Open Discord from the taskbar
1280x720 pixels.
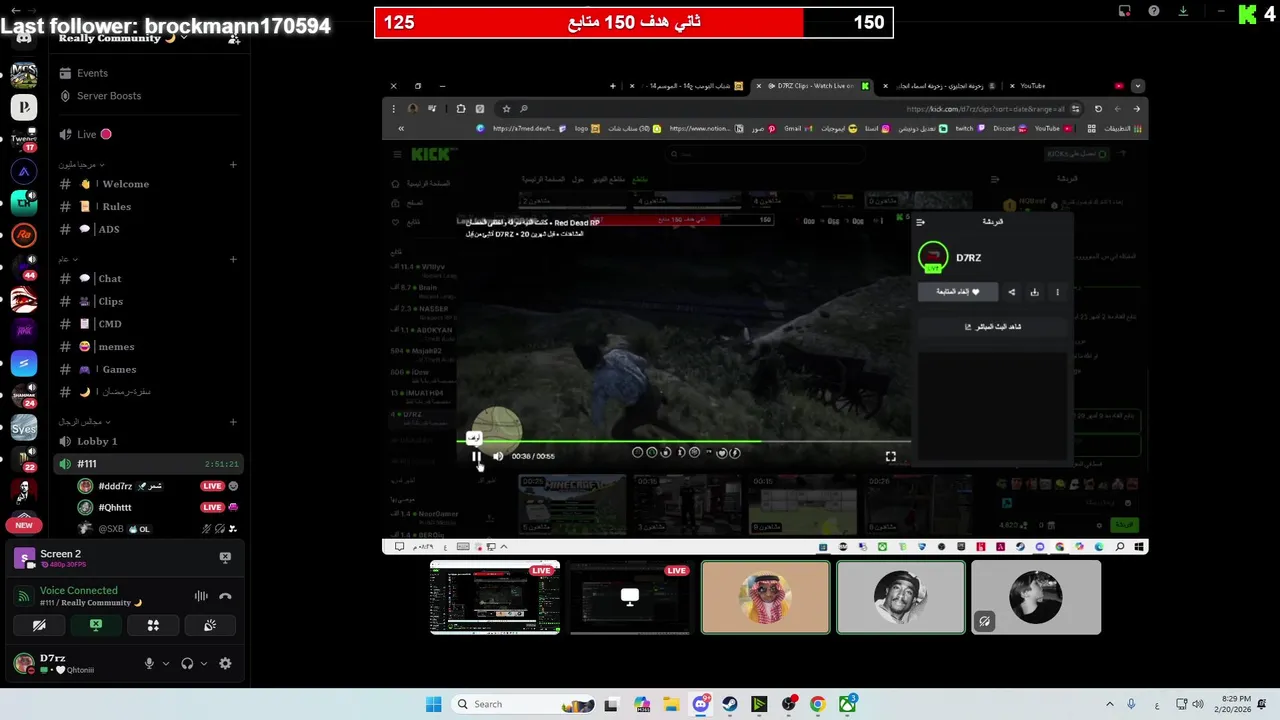[701, 704]
